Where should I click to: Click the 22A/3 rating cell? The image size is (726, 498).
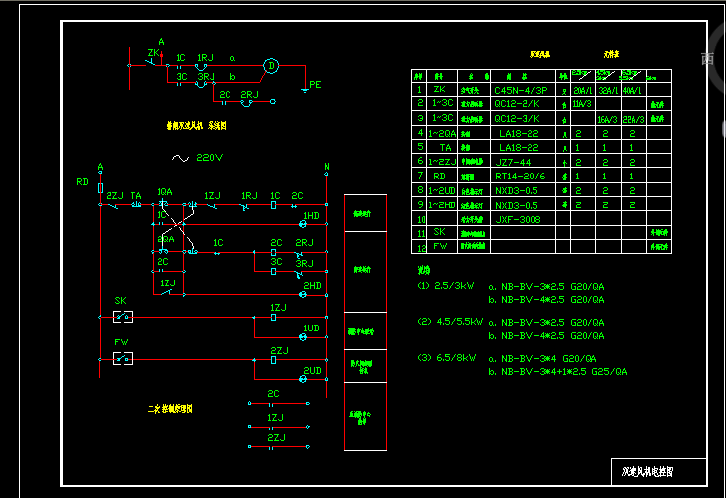633,119
